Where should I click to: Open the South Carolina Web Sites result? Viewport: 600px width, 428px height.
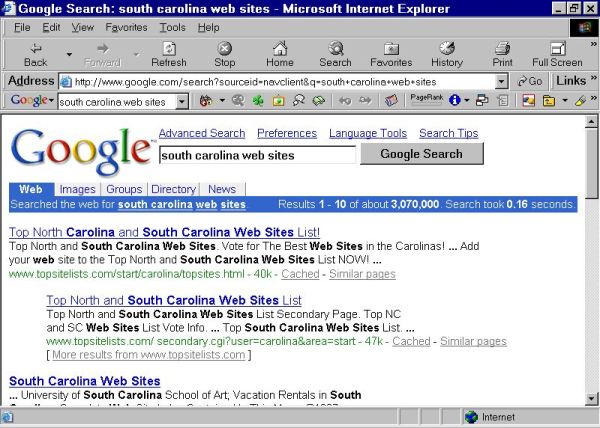coord(85,381)
